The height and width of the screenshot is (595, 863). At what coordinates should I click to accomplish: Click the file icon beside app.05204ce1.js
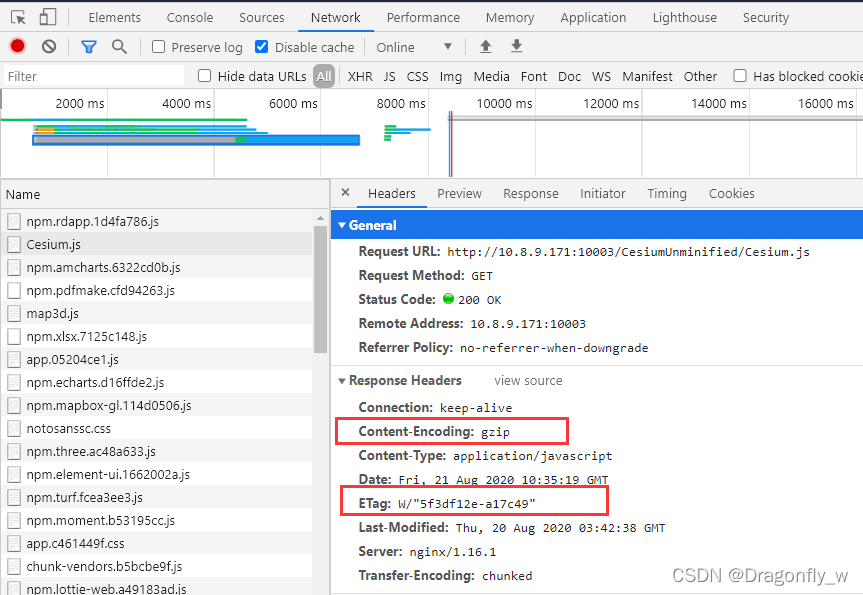[x=14, y=360]
